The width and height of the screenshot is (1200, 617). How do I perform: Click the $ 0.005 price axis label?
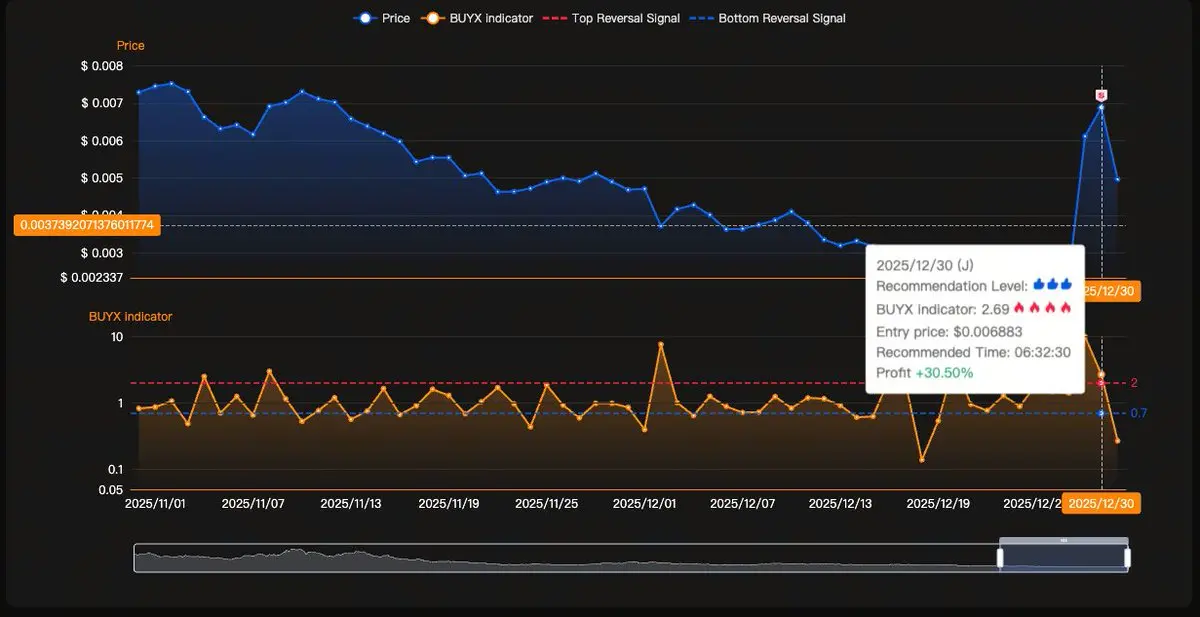point(104,178)
